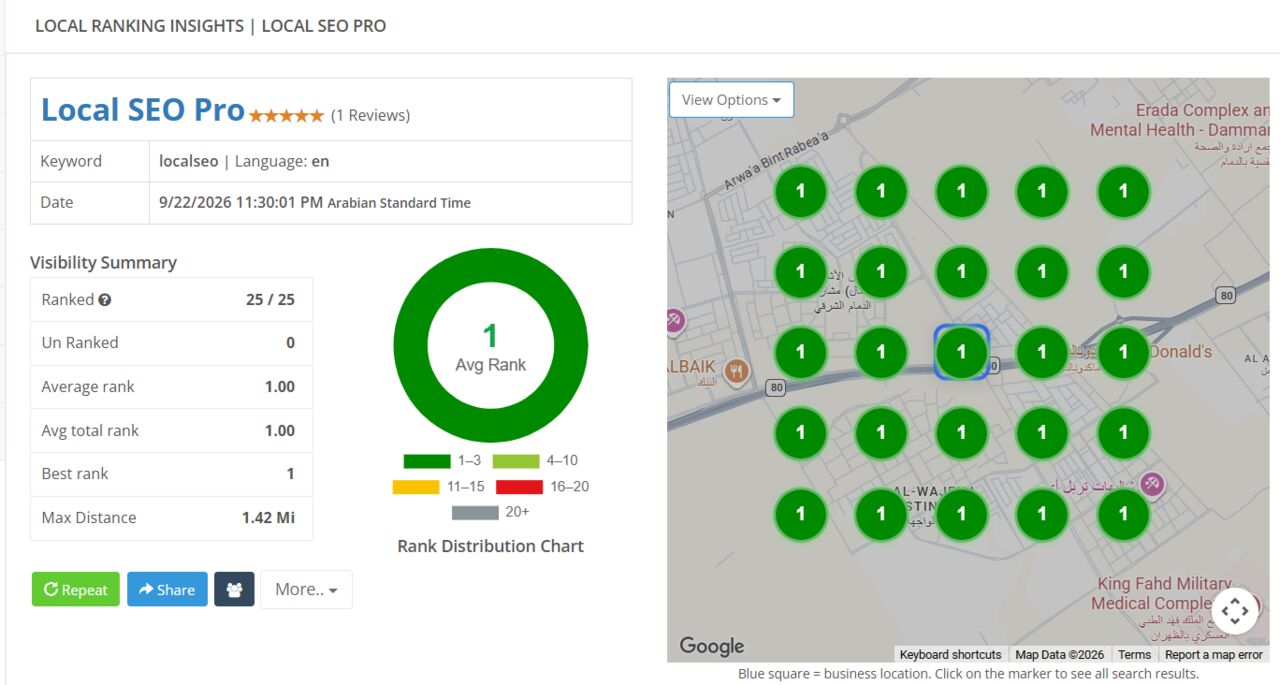
Task: Click the Un Ranked value '0'
Action: coord(291,343)
